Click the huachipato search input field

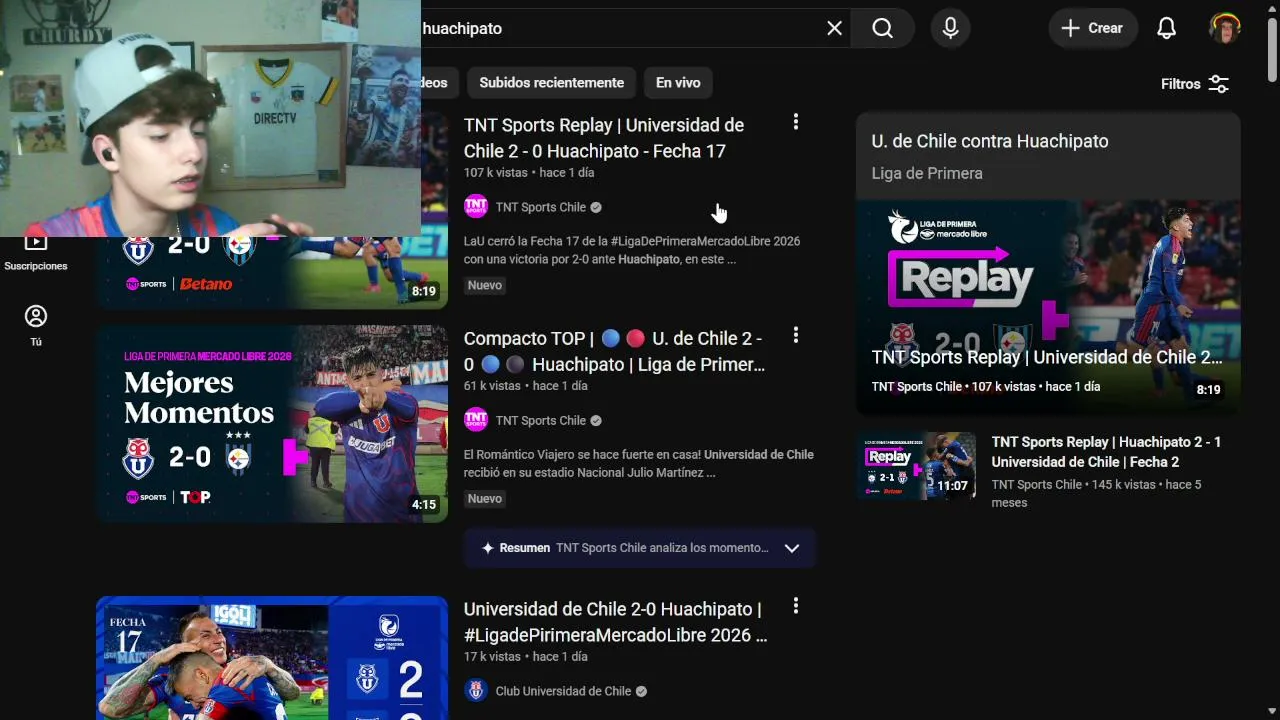point(620,28)
